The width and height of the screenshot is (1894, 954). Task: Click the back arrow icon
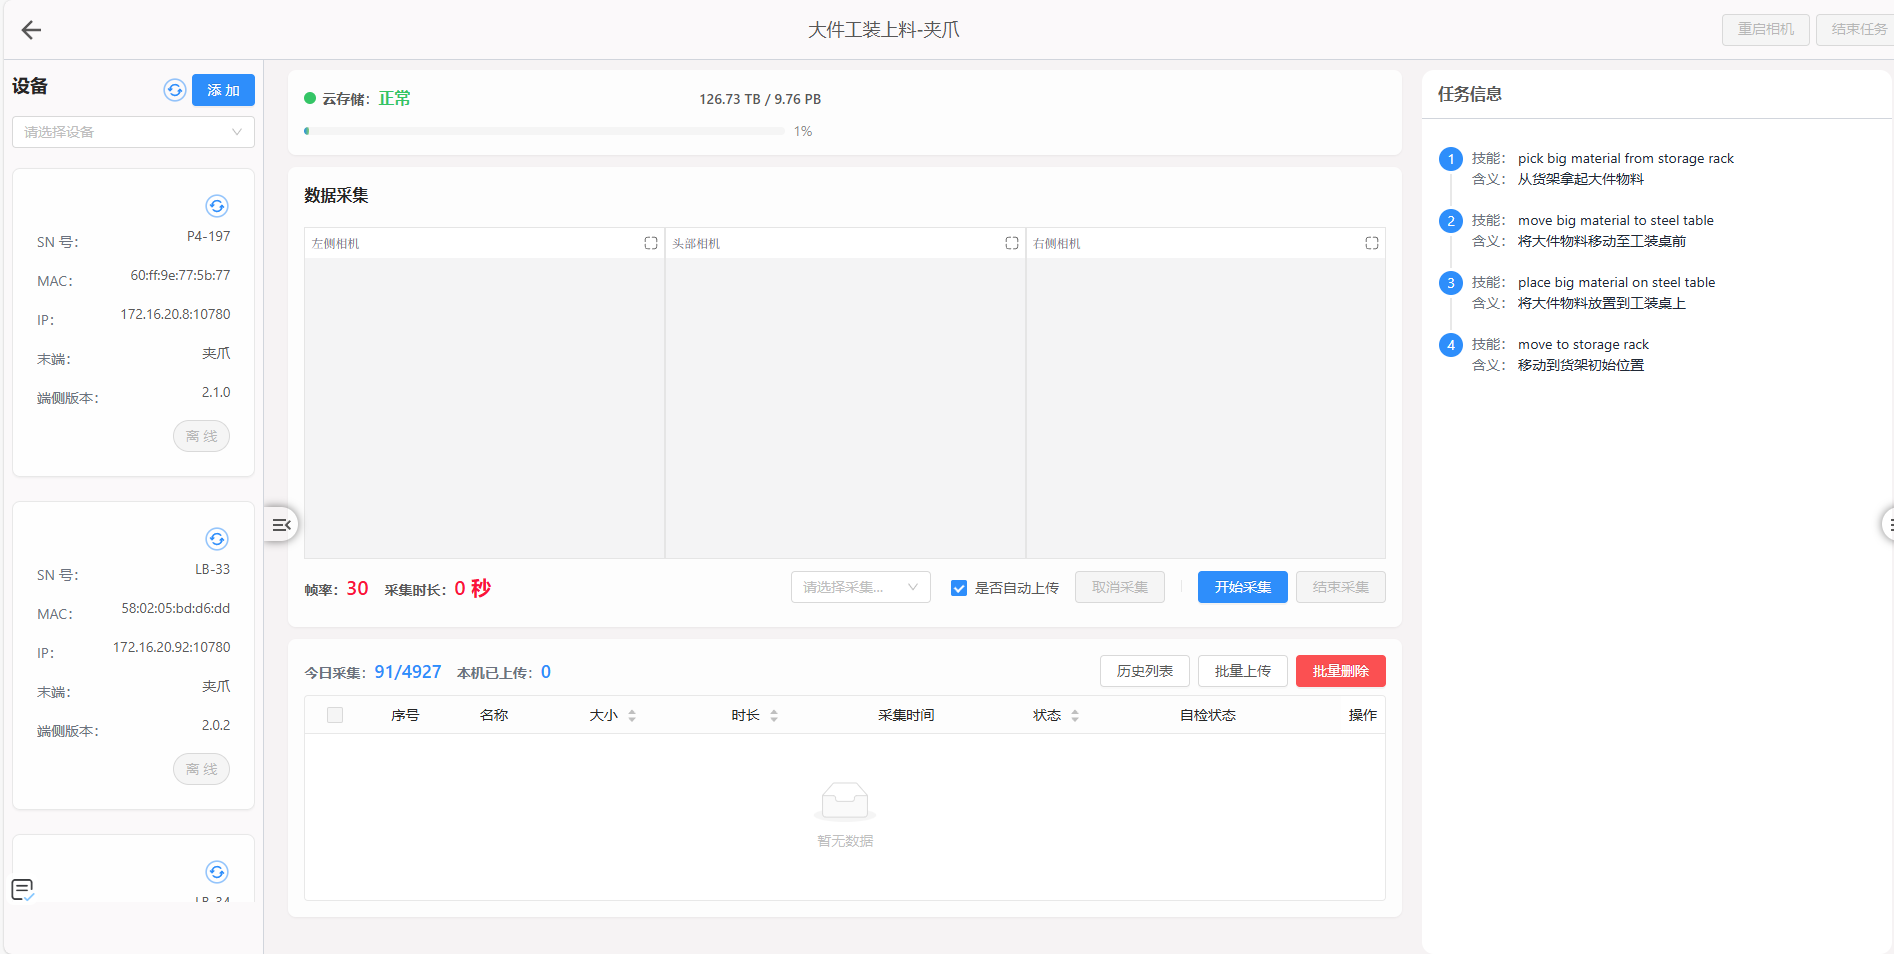(x=31, y=30)
